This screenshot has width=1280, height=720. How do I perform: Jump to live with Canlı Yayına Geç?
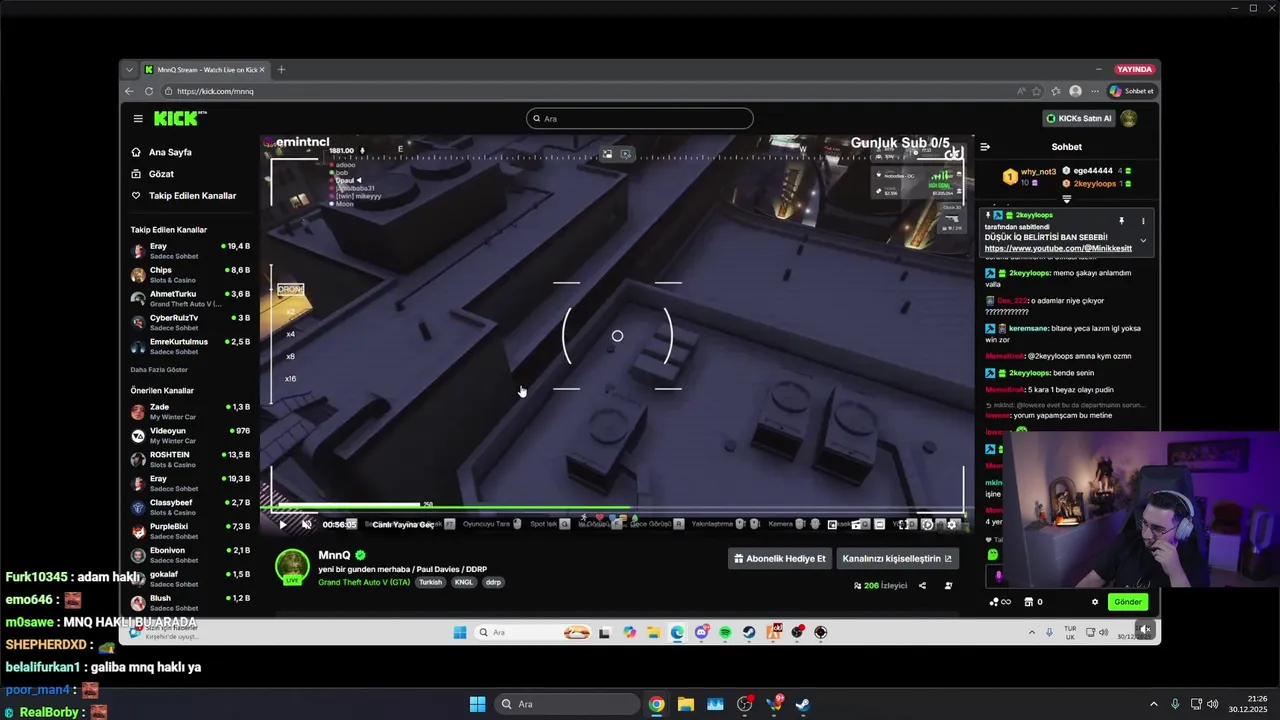click(x=403, y=524)
